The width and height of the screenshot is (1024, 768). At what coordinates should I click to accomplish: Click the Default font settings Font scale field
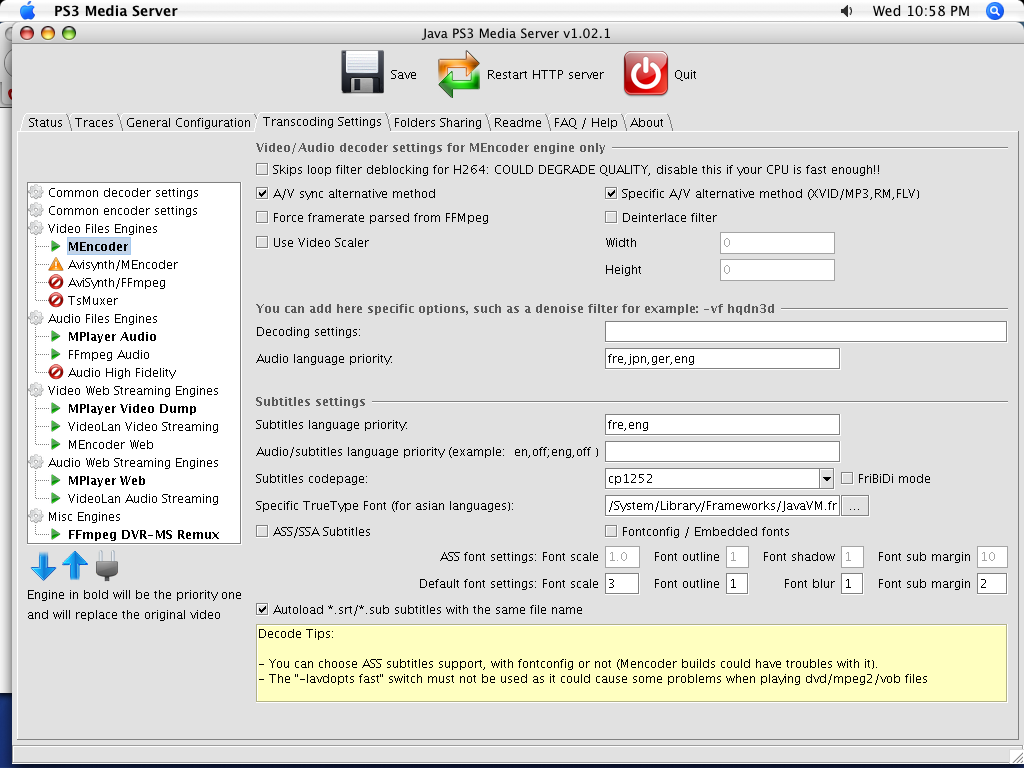622,583
